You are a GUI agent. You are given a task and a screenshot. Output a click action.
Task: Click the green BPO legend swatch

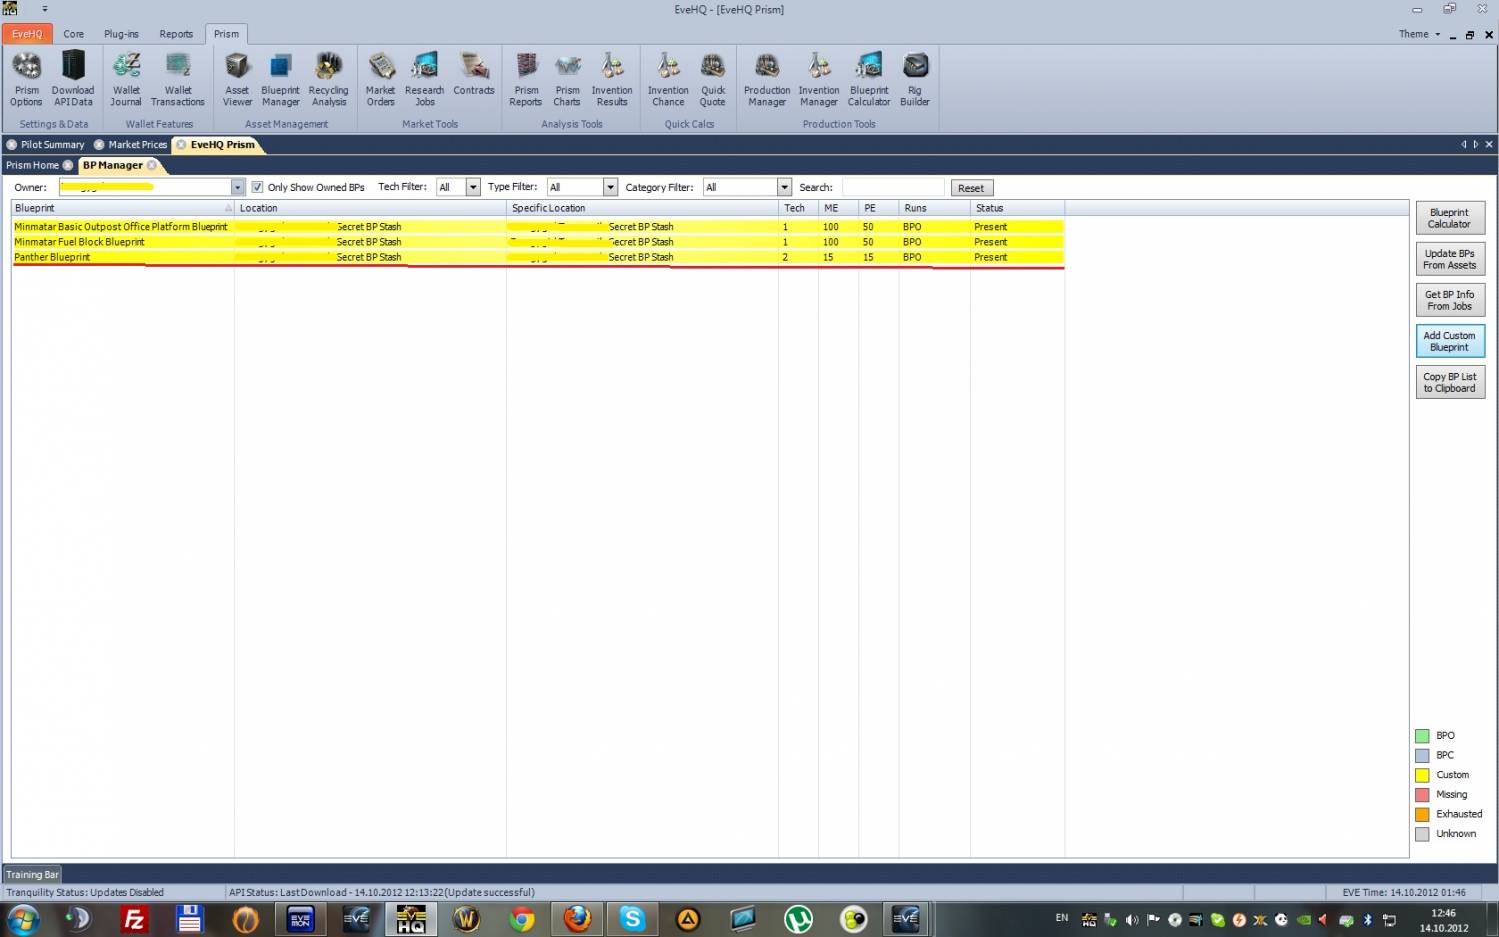click(1422, 736)
